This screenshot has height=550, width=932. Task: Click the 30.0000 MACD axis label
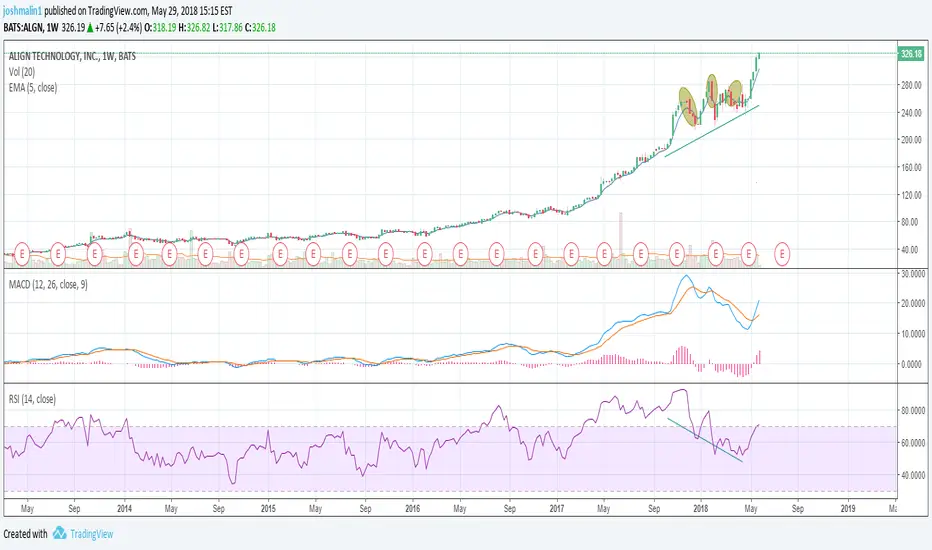pos(912,274)
